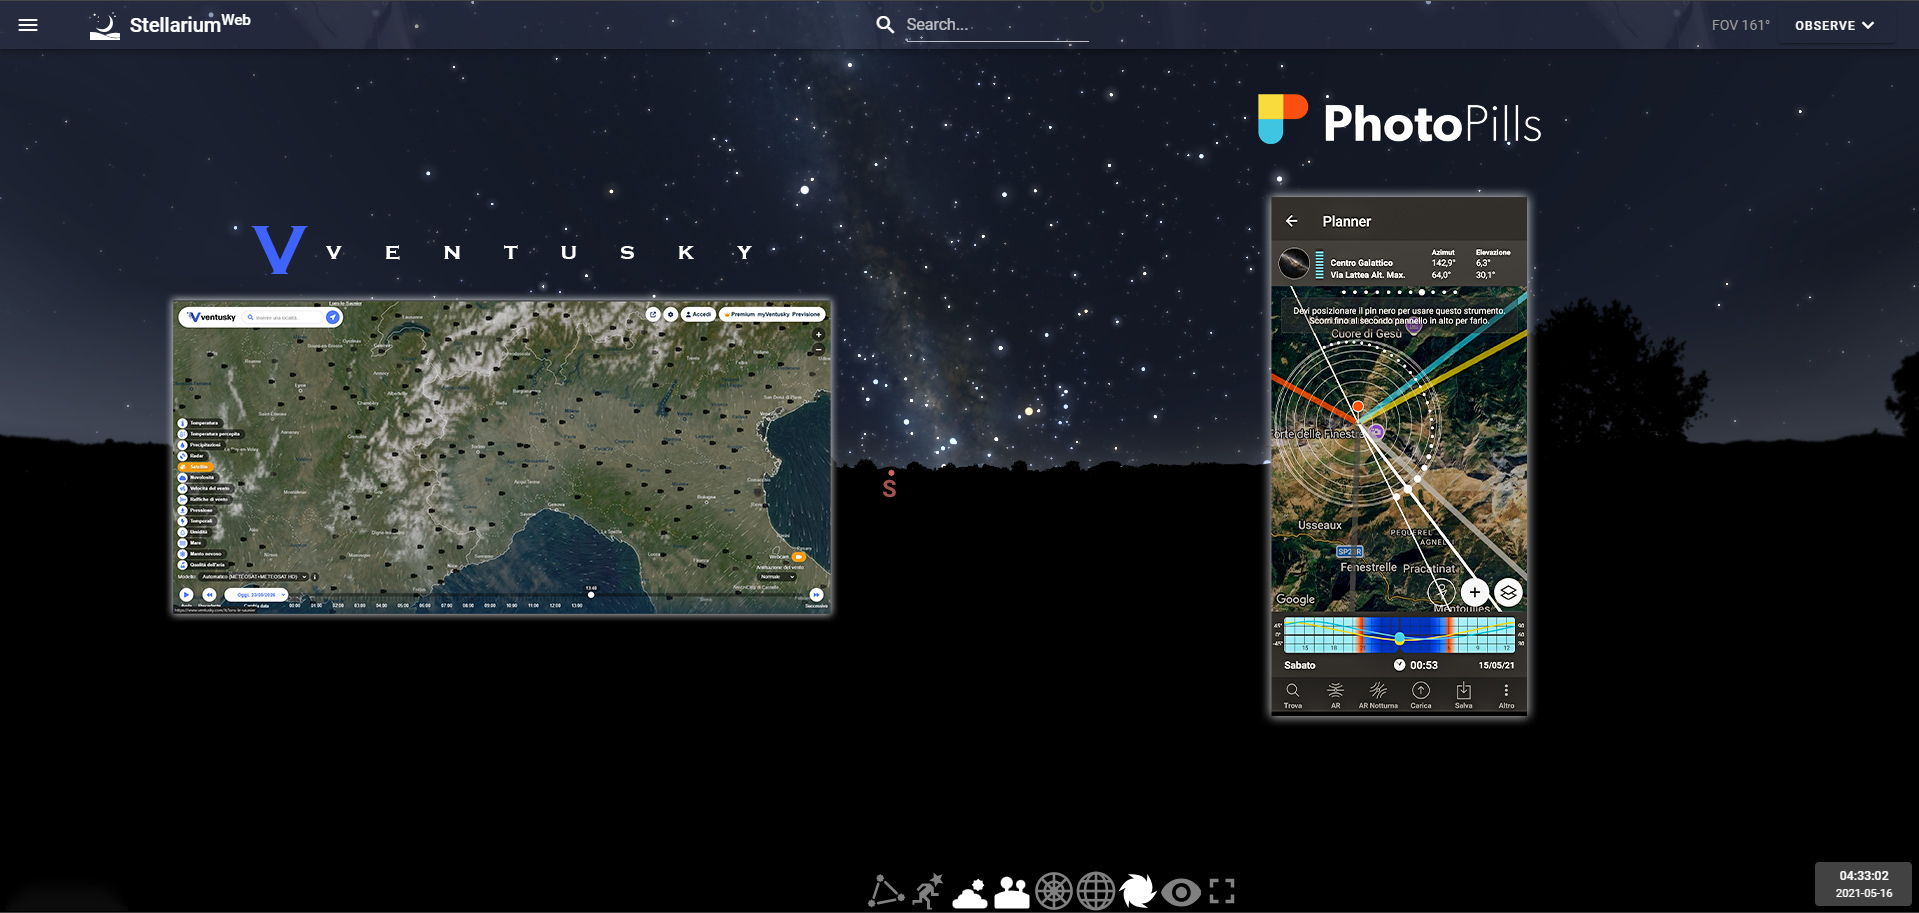
Task: Open PhotoPills map layers button
Action: (x=1508, y=593)
